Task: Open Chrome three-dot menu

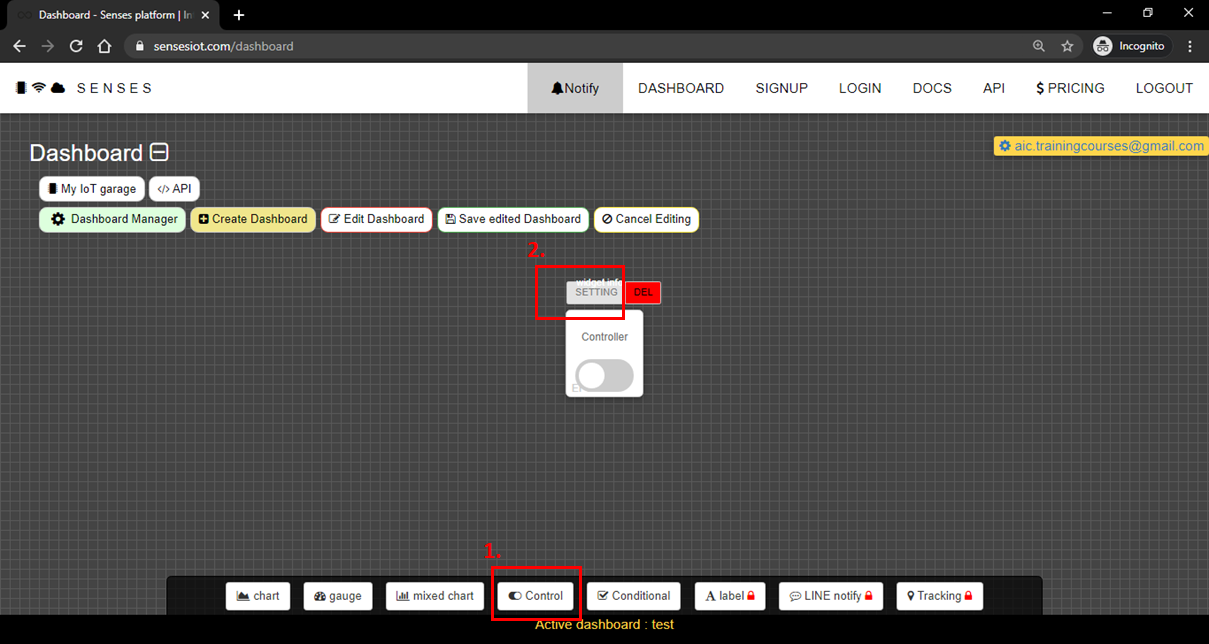Action: [x=1190, y=46]
